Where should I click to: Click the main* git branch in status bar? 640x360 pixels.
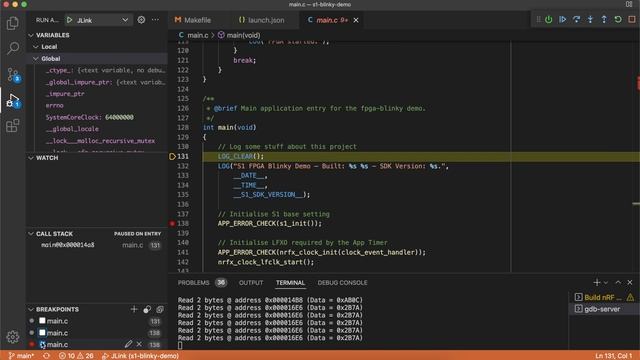[21, 356]
